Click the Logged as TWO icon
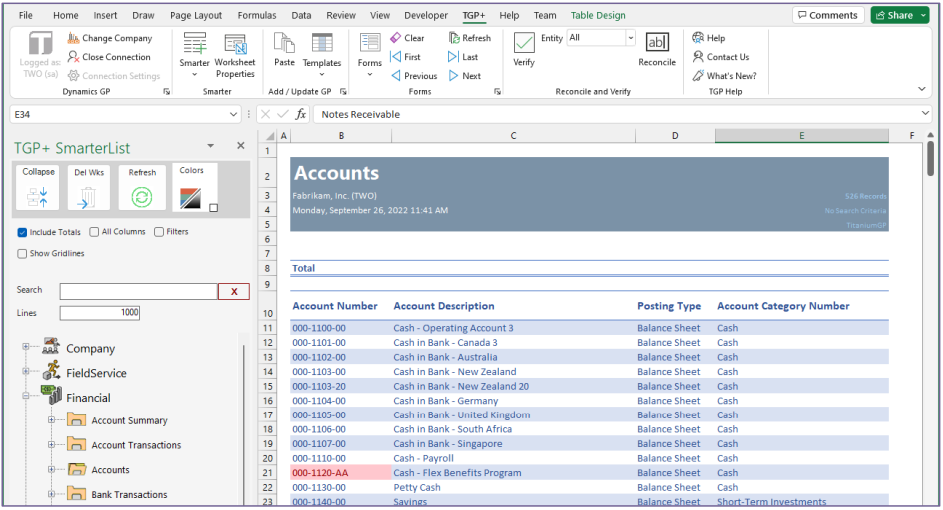 pyautogui.click(x=41, y=44)
